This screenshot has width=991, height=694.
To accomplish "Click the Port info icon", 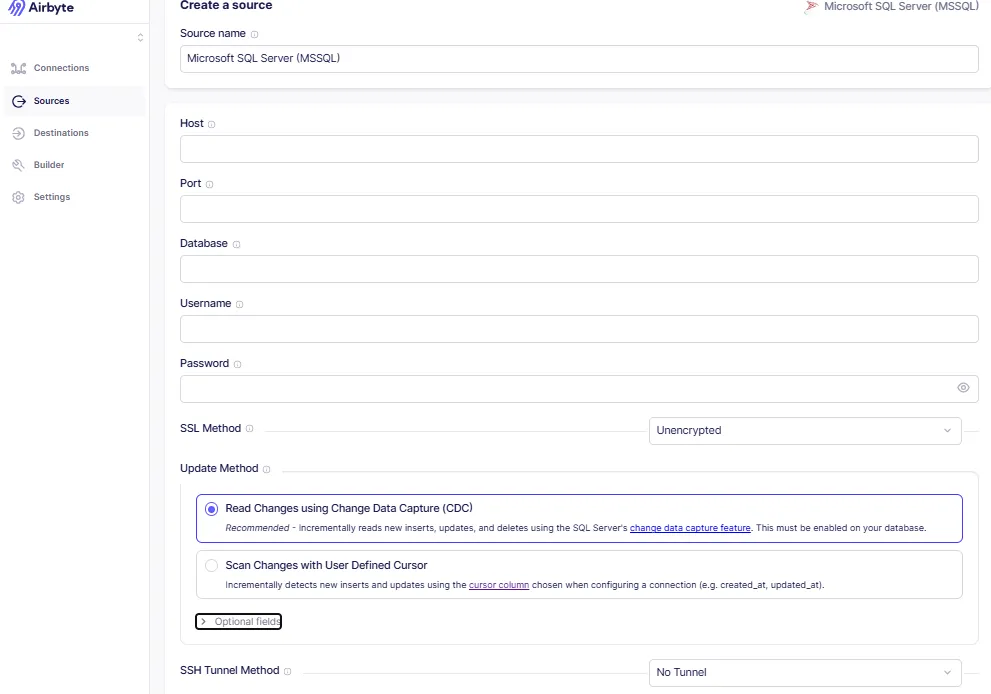I will (x=209, y=185).
